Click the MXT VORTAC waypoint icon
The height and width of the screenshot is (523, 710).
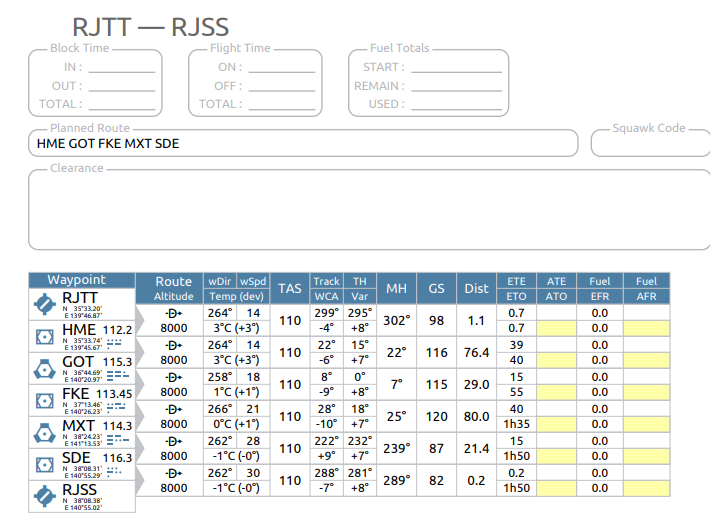(x=45, y=433)
